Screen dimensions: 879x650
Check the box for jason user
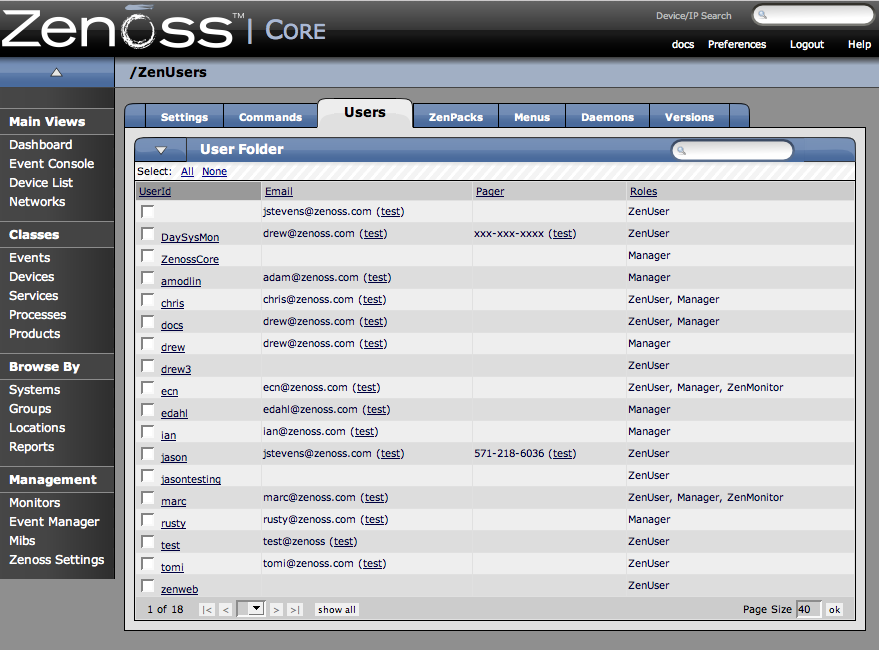pyautogui.click(x=147, y=453)
